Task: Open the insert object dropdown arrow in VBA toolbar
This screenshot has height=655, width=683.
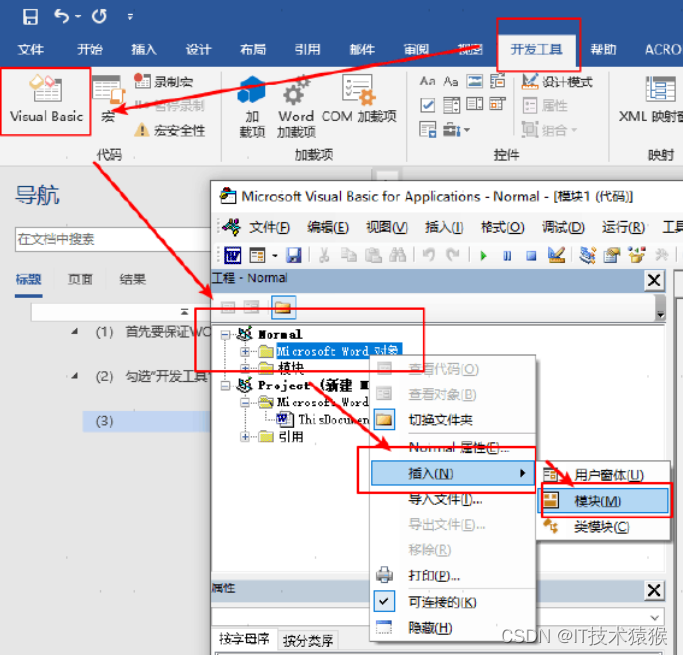Action: 275,256
